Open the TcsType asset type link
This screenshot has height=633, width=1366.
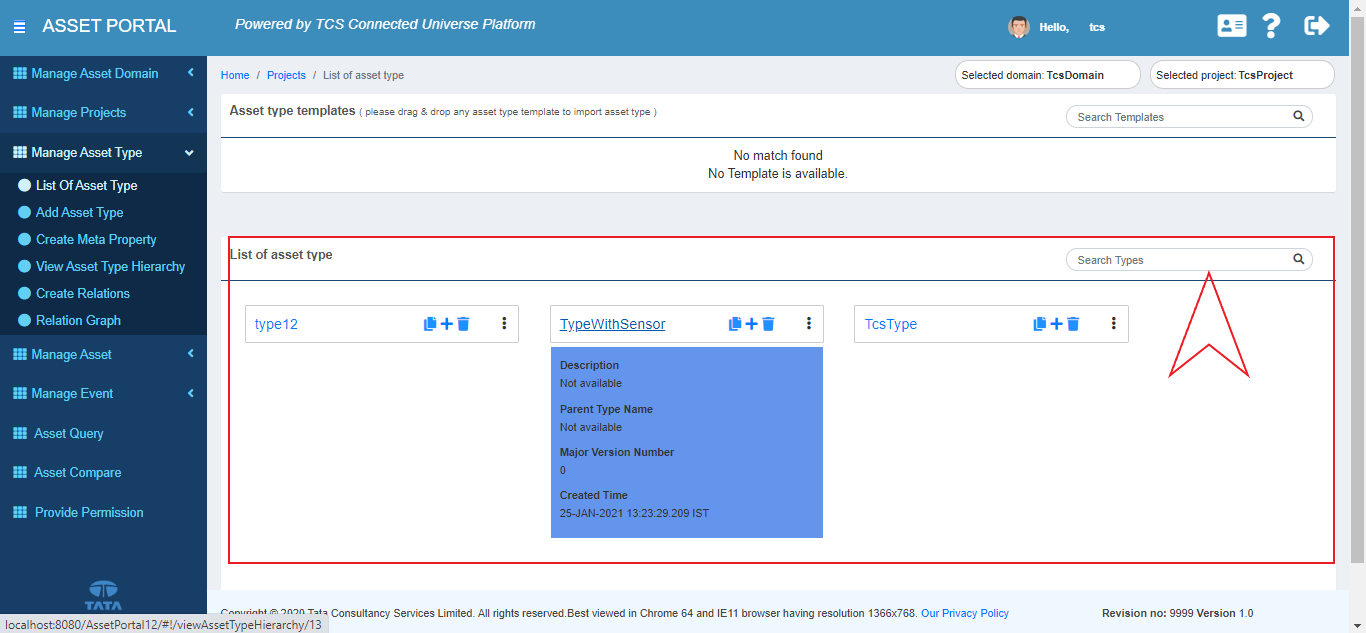(x=891, y=324)
